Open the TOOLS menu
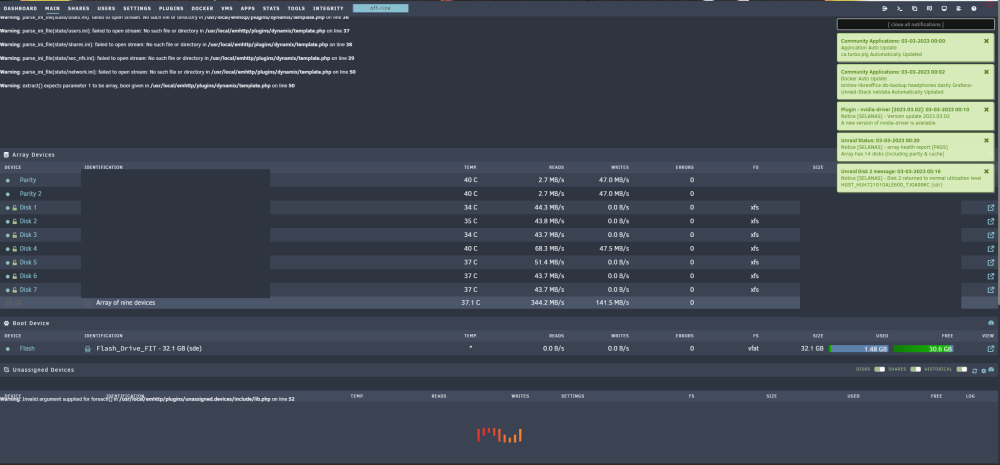This screenshot has width=1000, height=465. point(296,8)
